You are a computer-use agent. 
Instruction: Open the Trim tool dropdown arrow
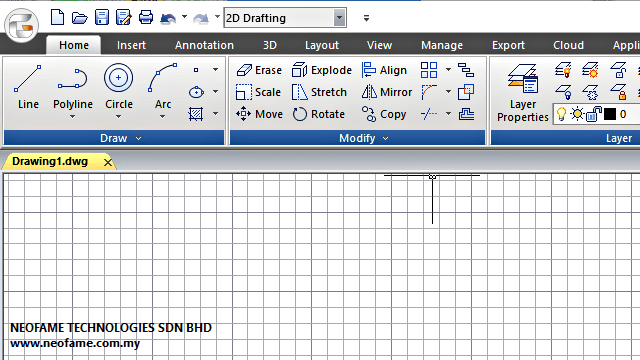click(x=448, y=114)
